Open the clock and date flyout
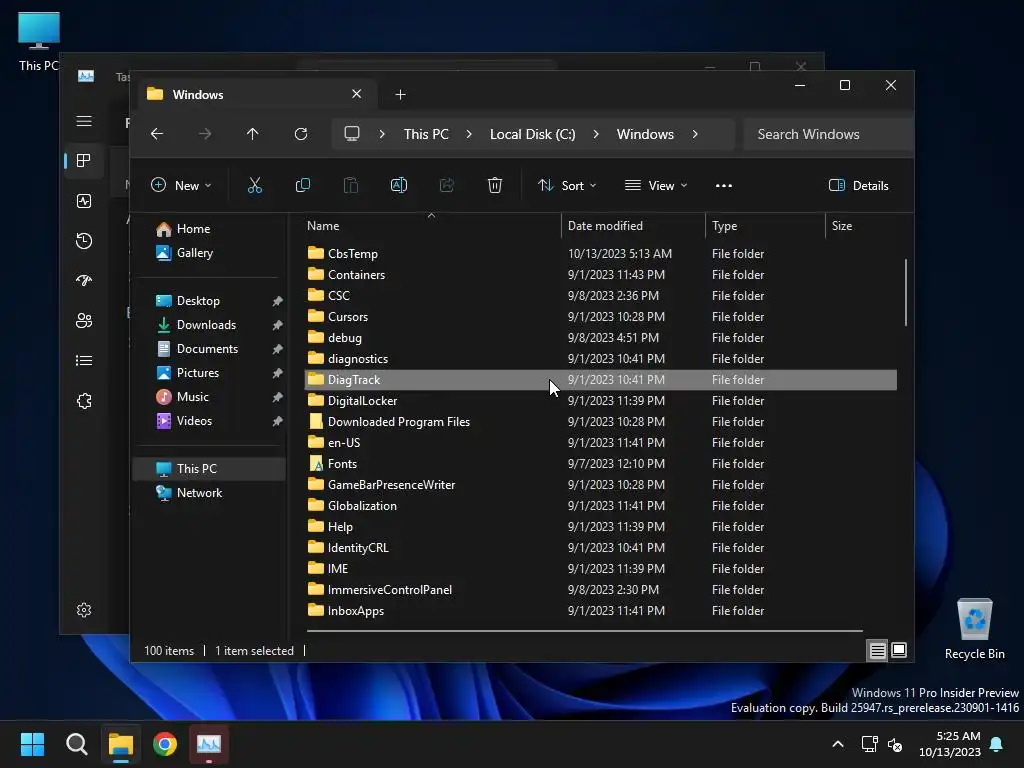 (950, 744)
